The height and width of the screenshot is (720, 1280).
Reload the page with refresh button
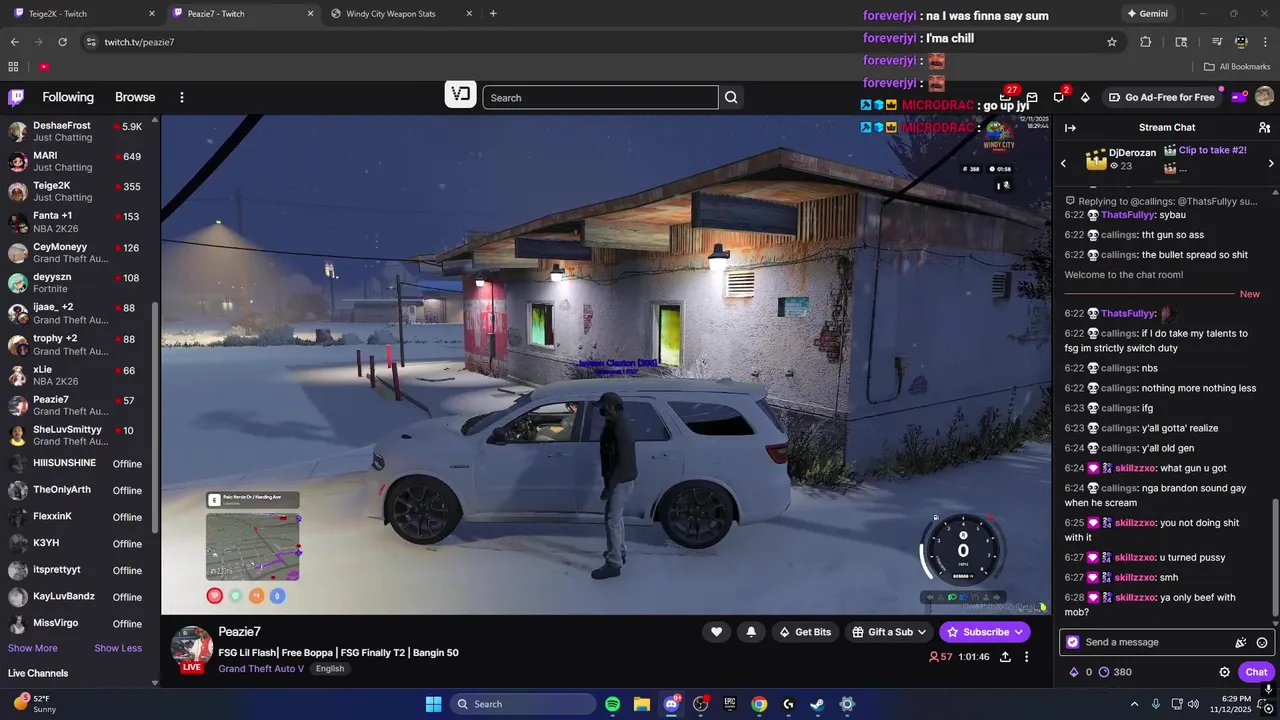click(x=62, y=42)
